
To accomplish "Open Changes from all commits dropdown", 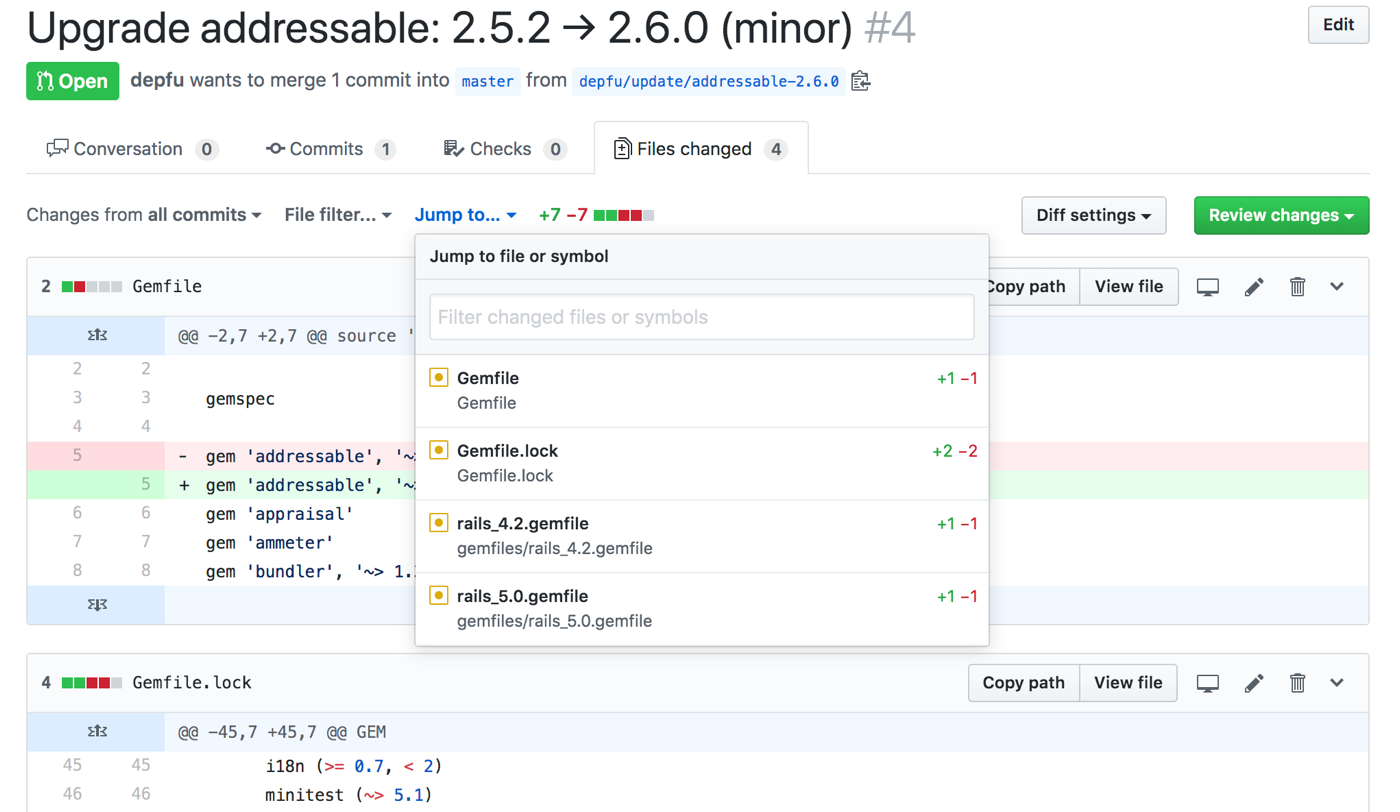I will pyautogui.click(x=144, y=215).
